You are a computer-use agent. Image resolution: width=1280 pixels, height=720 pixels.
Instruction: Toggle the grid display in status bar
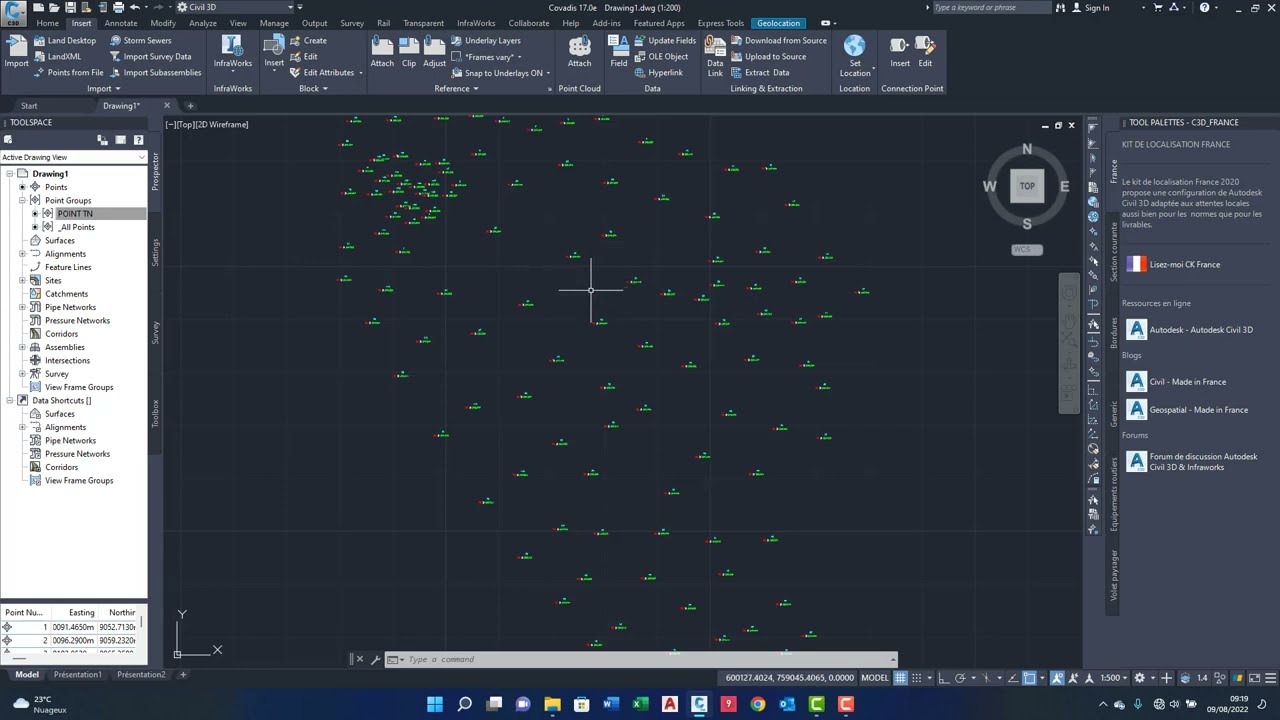coord(901,678)
